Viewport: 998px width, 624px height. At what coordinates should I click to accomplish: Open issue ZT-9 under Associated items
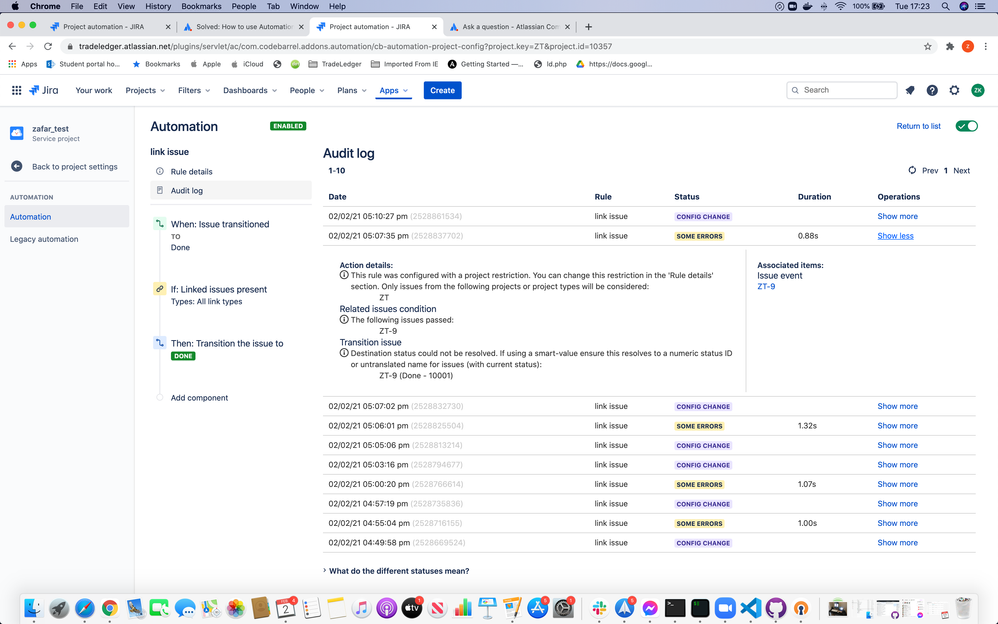[x=766, y=286]
